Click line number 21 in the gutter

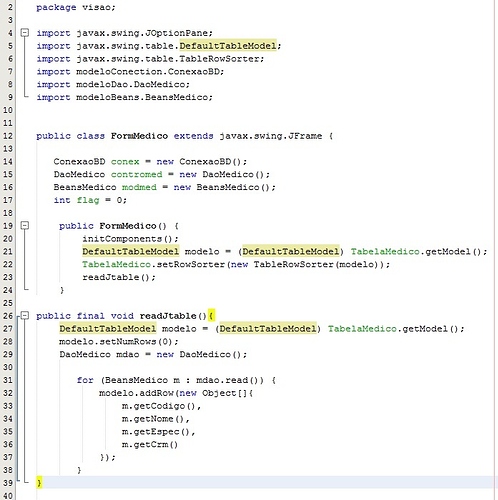tap(8, 252)
